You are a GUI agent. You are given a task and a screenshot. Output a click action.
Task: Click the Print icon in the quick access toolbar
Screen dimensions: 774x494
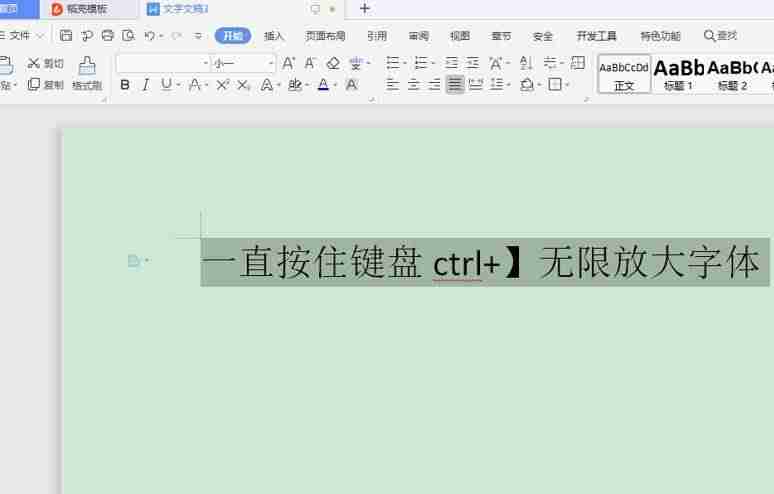[107, 36]
